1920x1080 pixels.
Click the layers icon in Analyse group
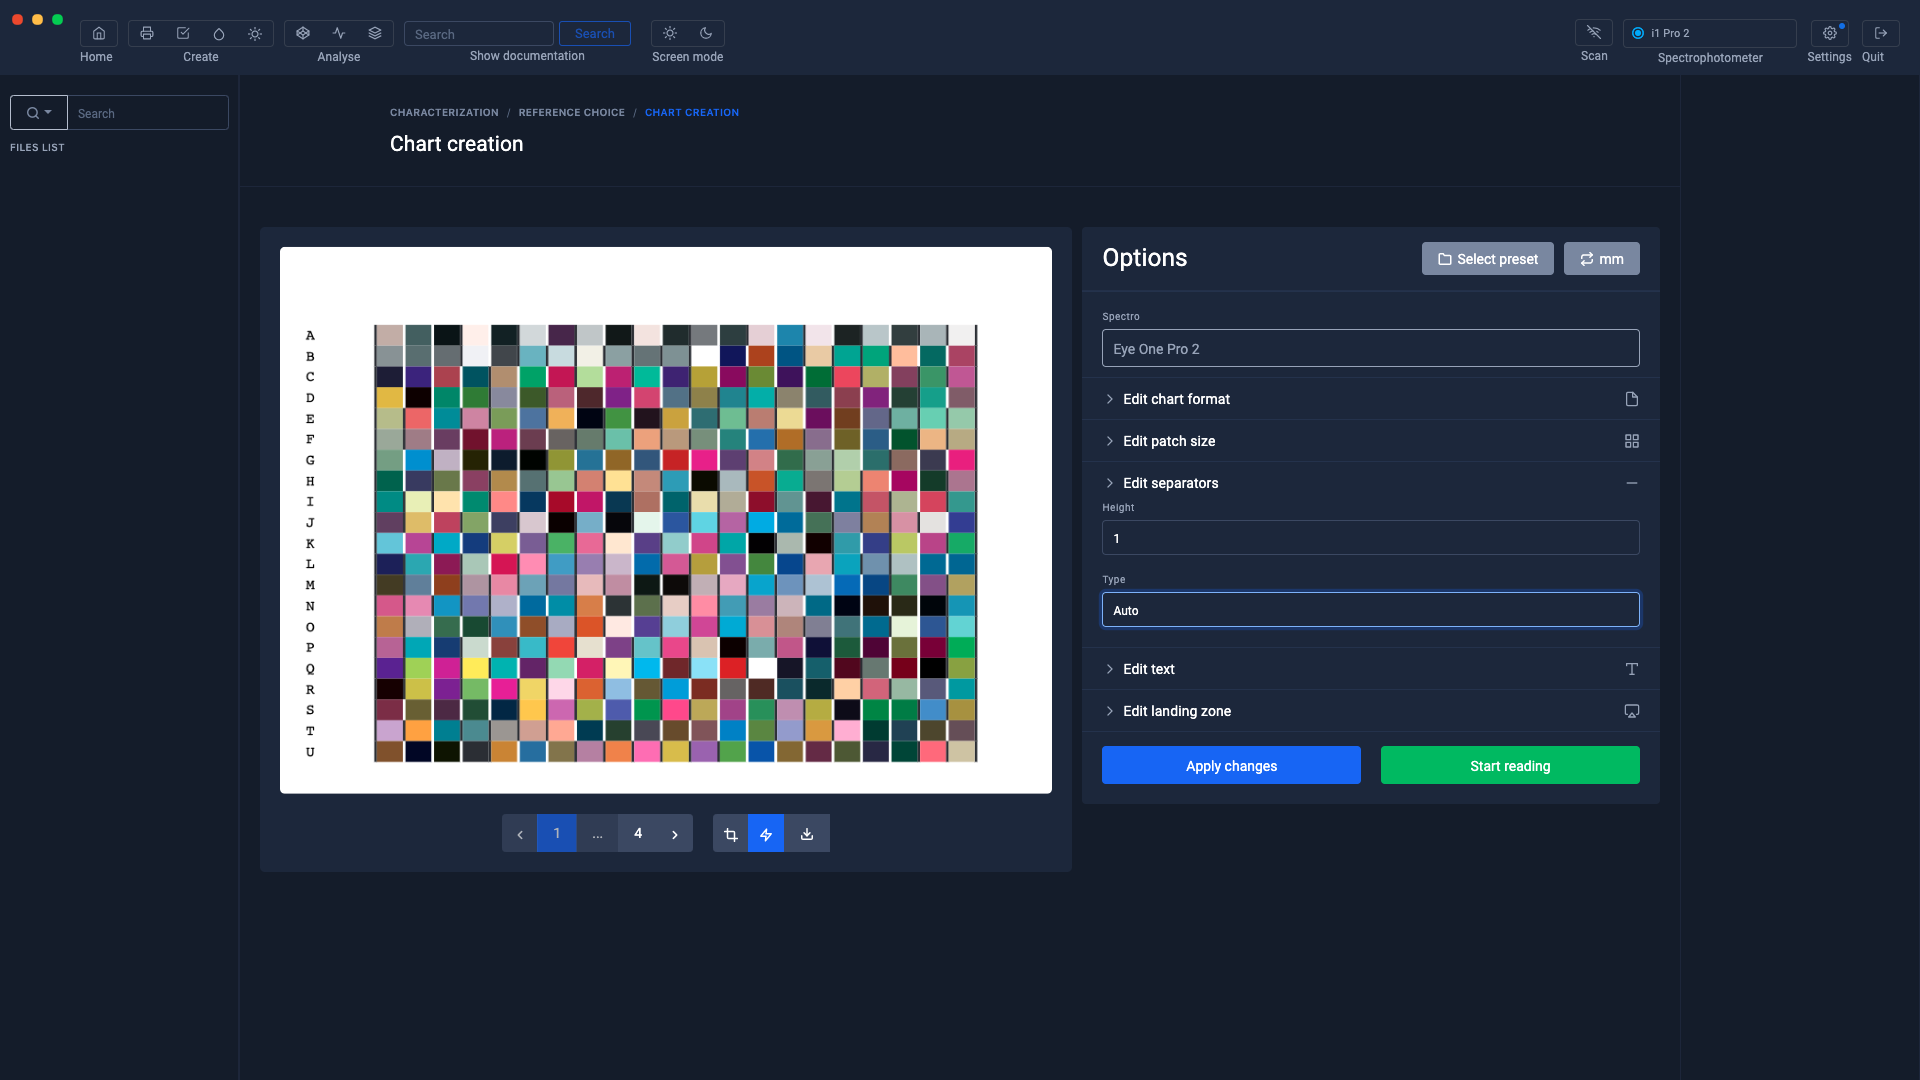375,33
